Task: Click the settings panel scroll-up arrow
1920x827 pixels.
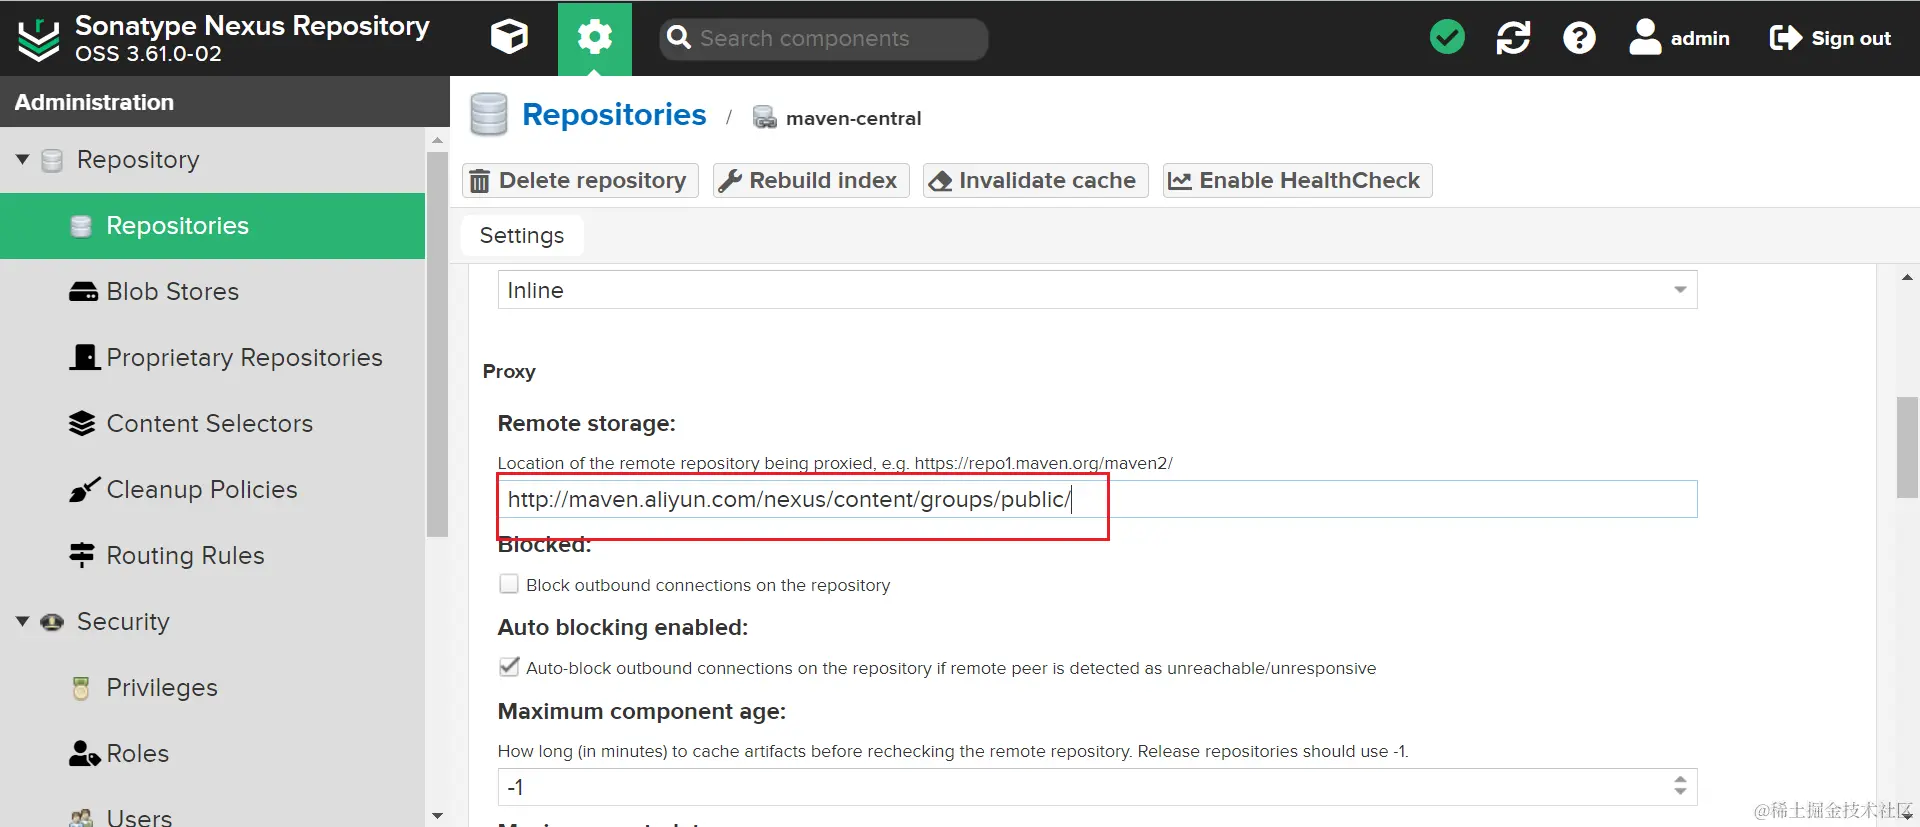Action: coord(1907,277)
